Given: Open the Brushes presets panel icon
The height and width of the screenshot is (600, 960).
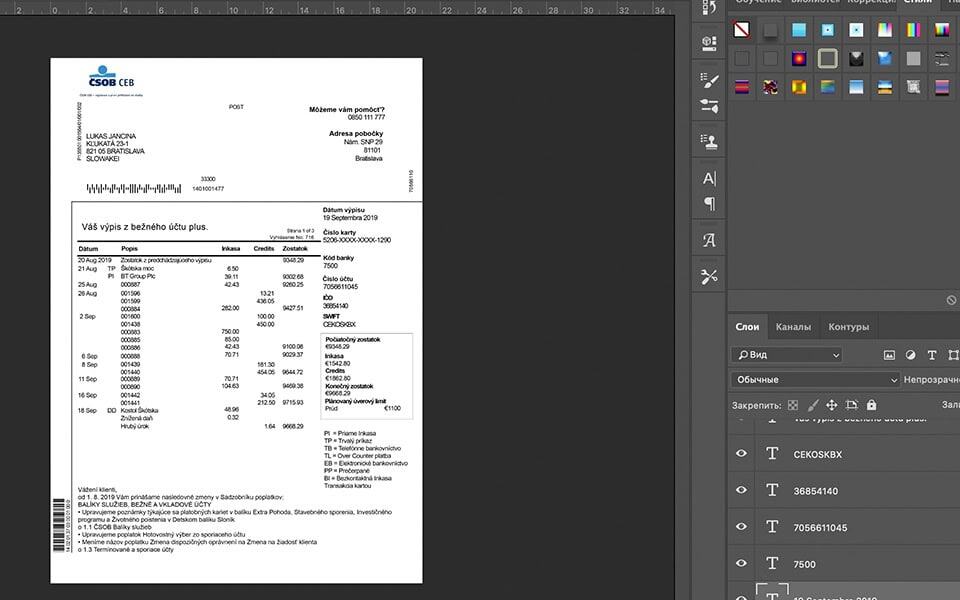Looking at the screenshot, I should pyautogui.click(x=709, y=106).
